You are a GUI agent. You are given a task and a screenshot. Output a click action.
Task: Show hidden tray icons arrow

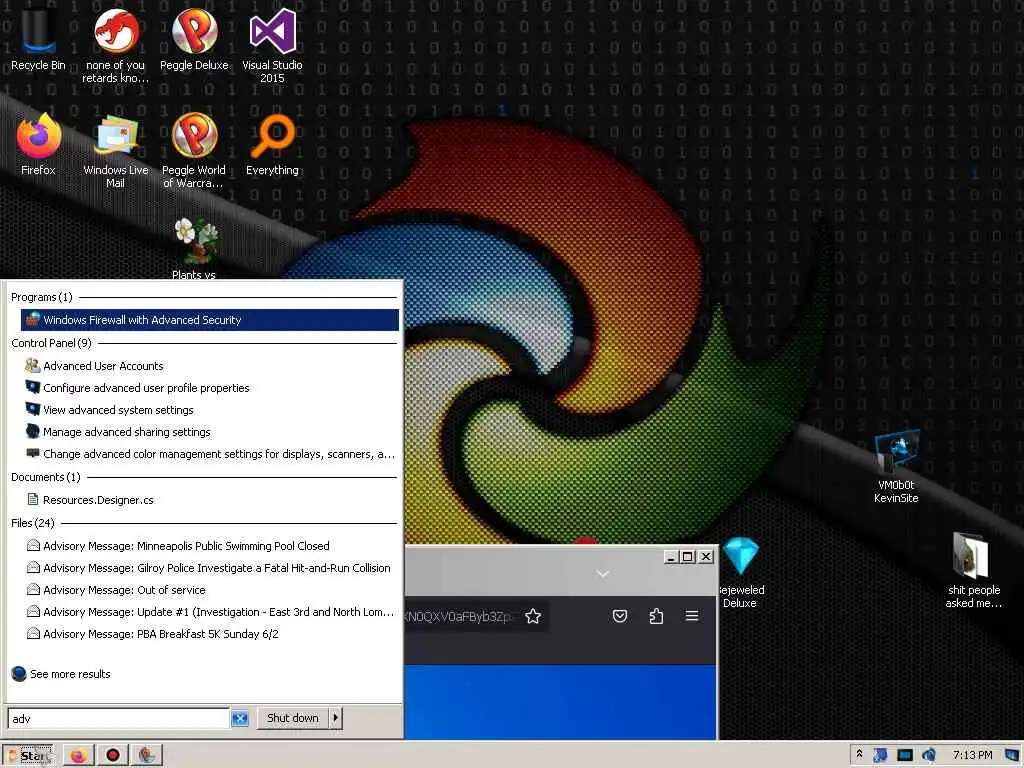point(859,754)
